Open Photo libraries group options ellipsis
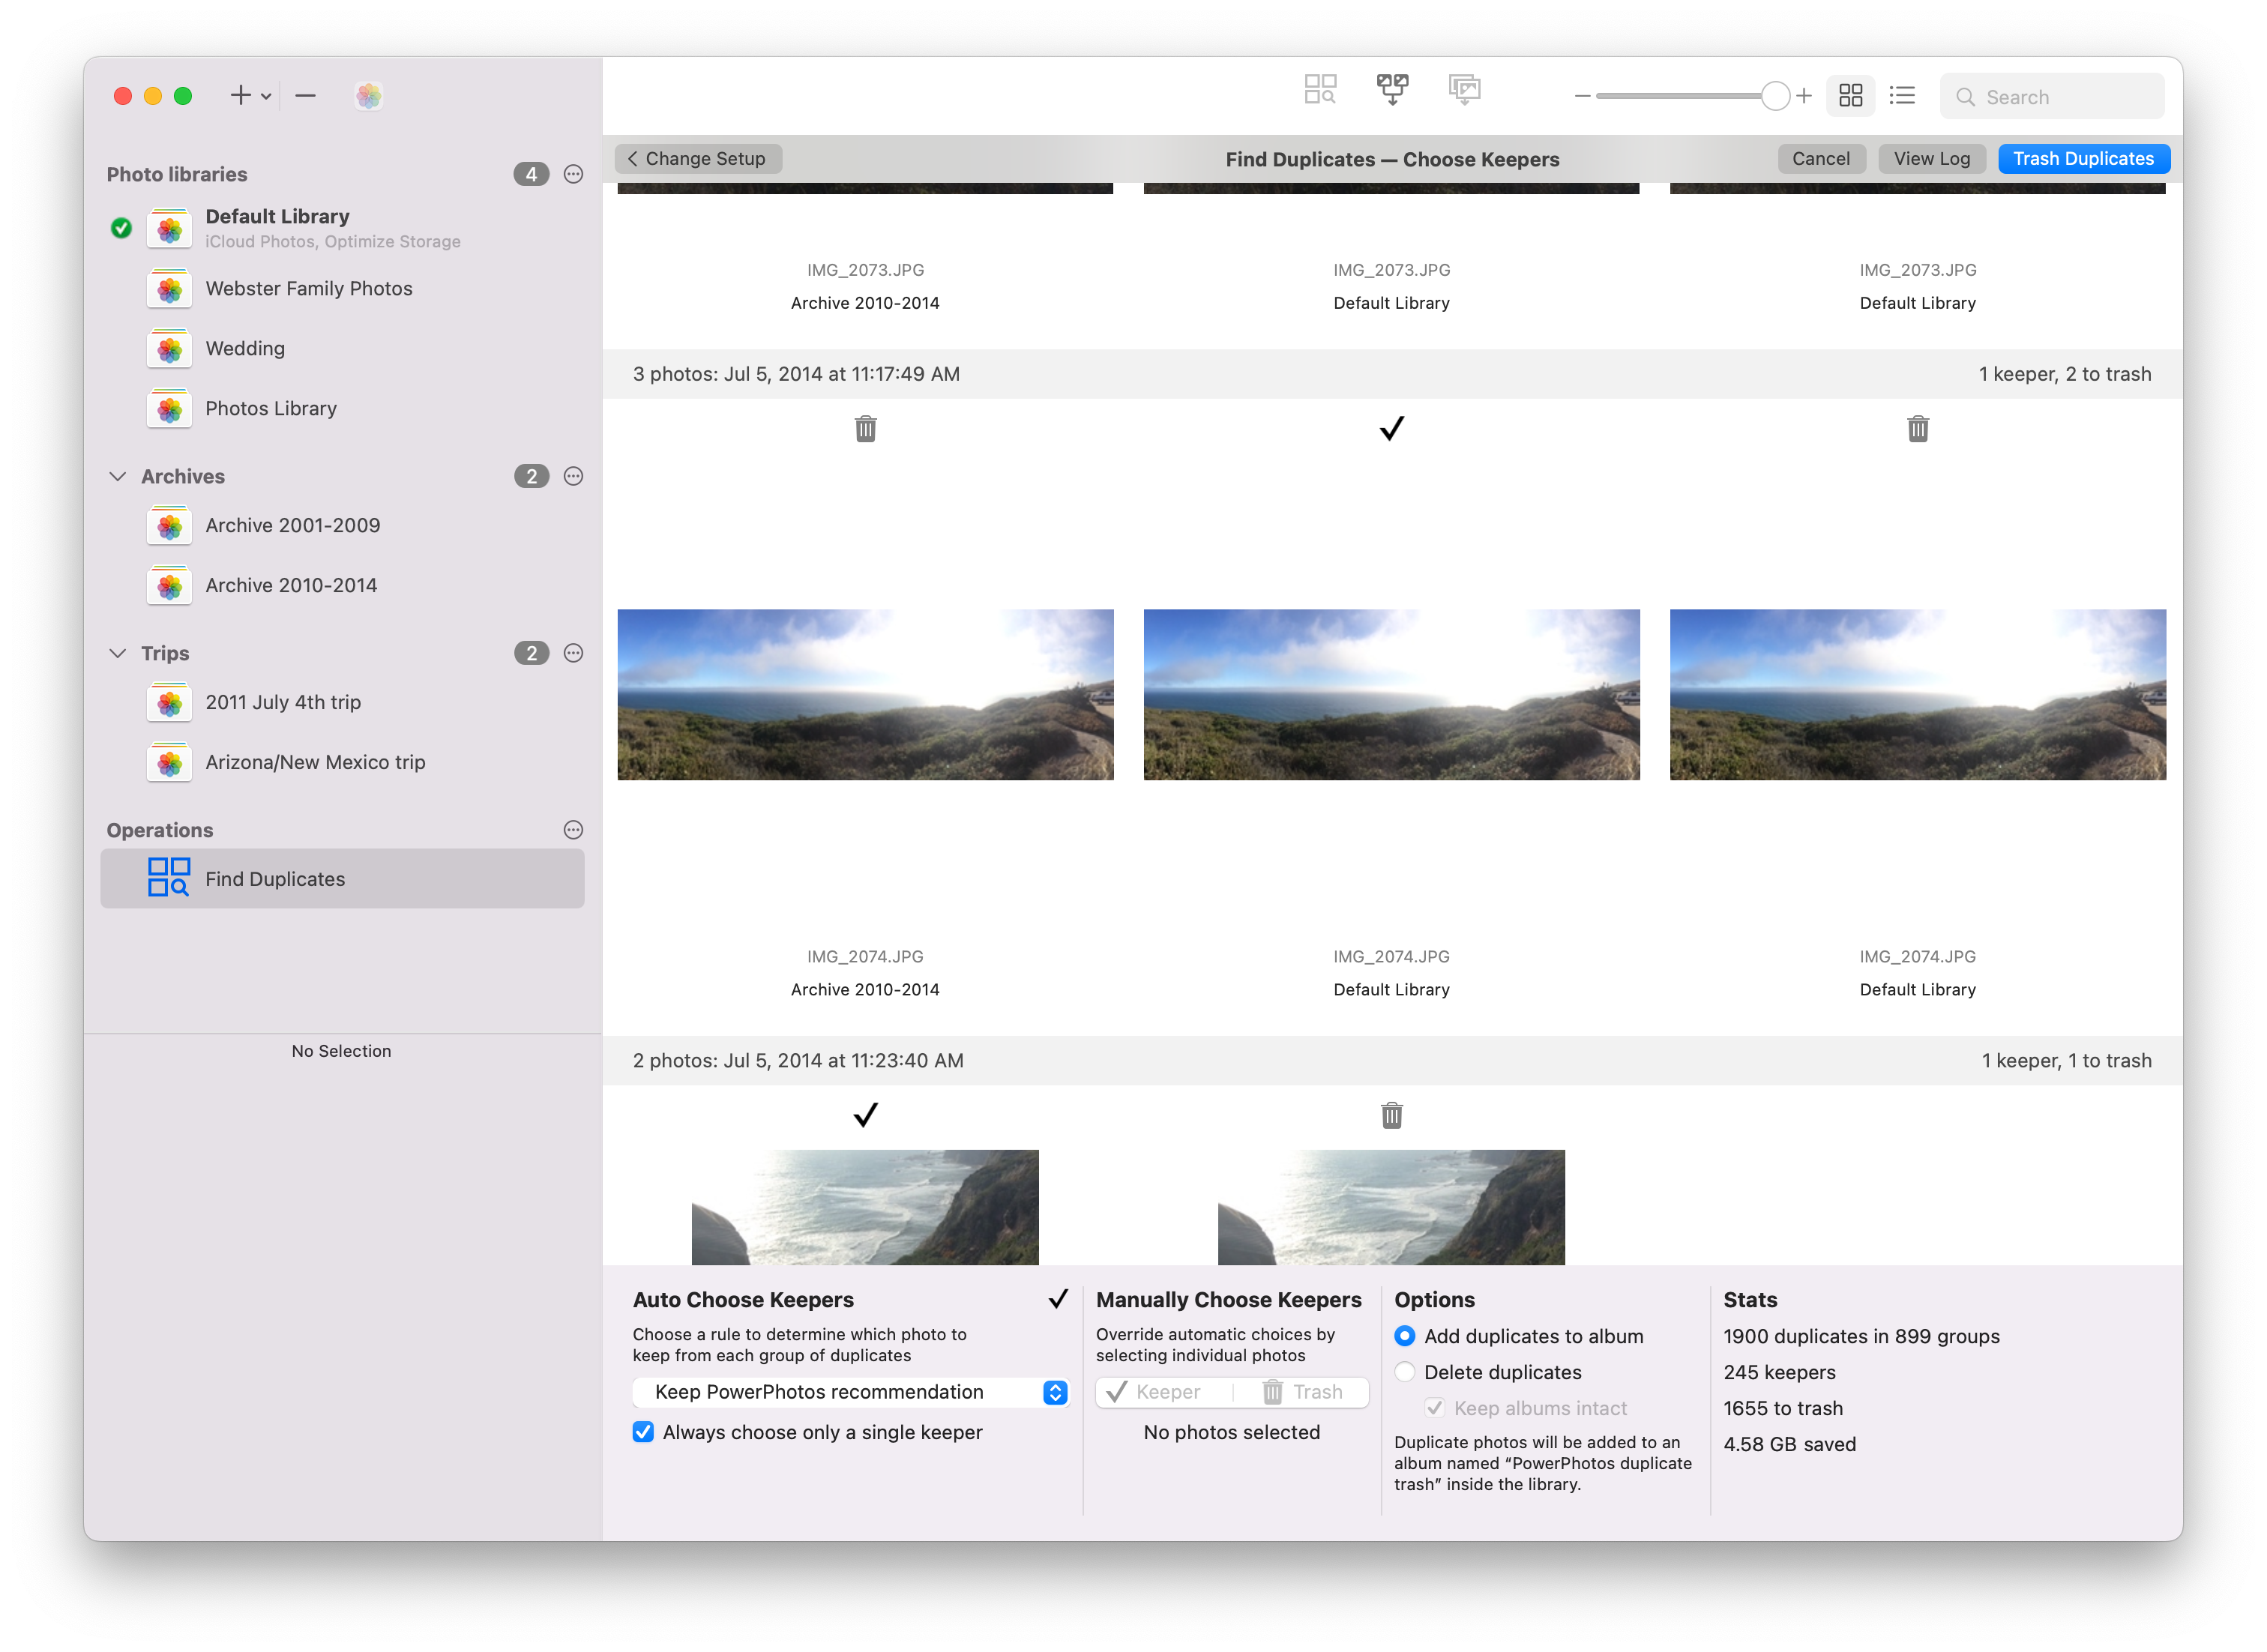Image resolution: width=2267 pixels, height=1652 pixels. (x=573, y=174)
